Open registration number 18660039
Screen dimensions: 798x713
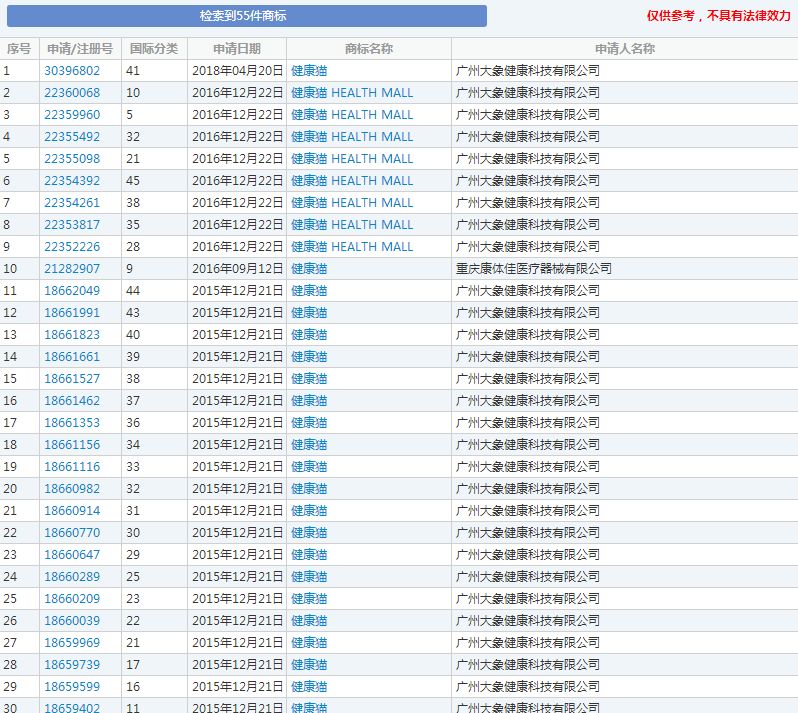pos(72,620)
